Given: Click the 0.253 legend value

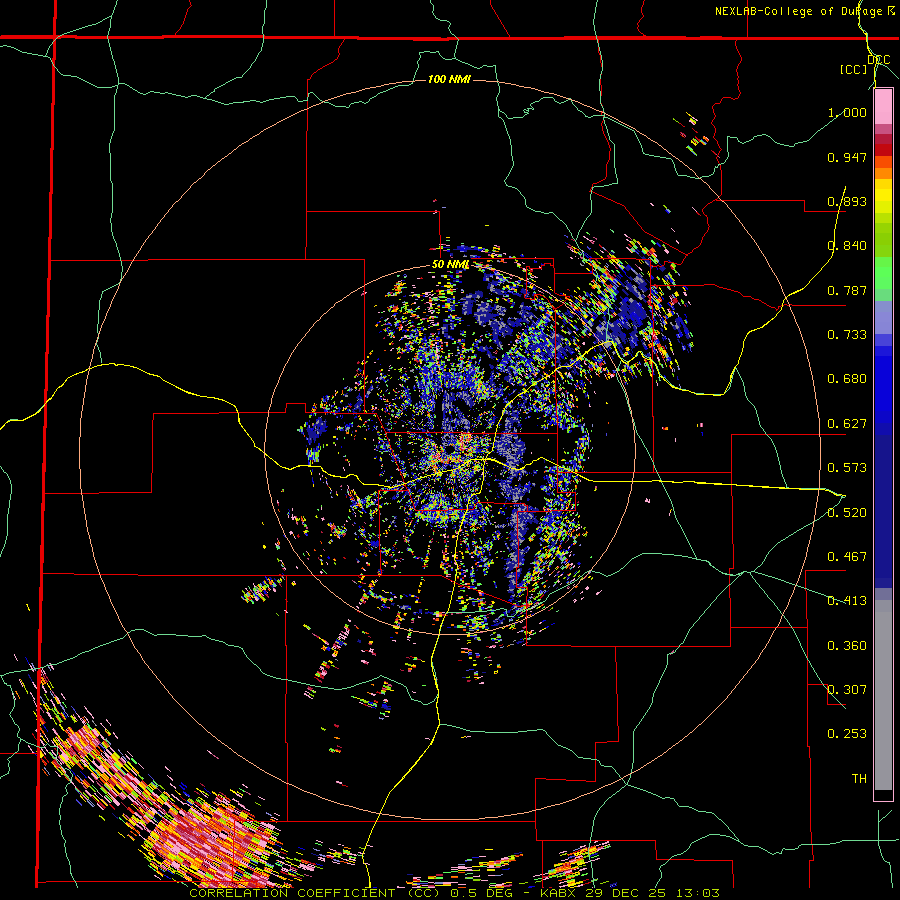Looking at the screenshot, I should click(x=847, y=734).
